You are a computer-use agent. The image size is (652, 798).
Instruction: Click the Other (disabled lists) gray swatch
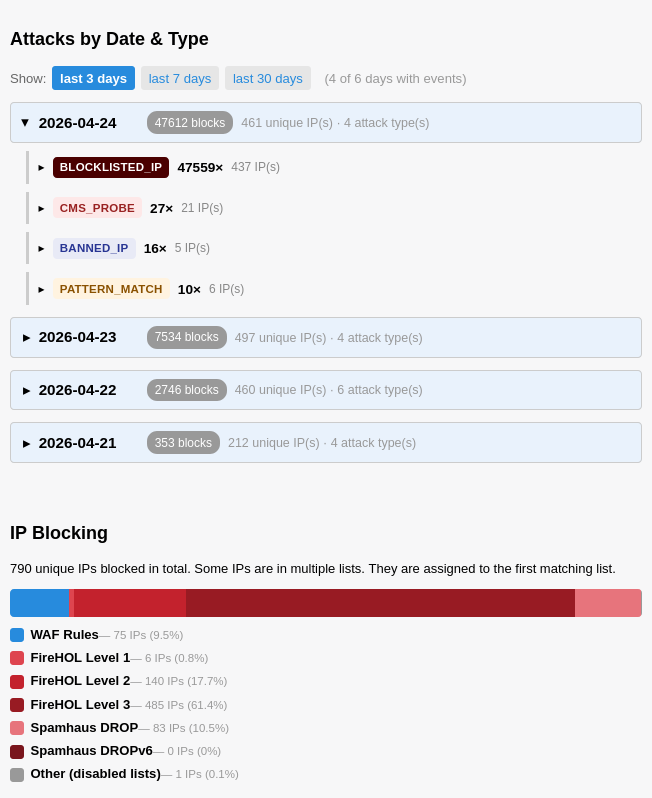click(x=17, y=774)
